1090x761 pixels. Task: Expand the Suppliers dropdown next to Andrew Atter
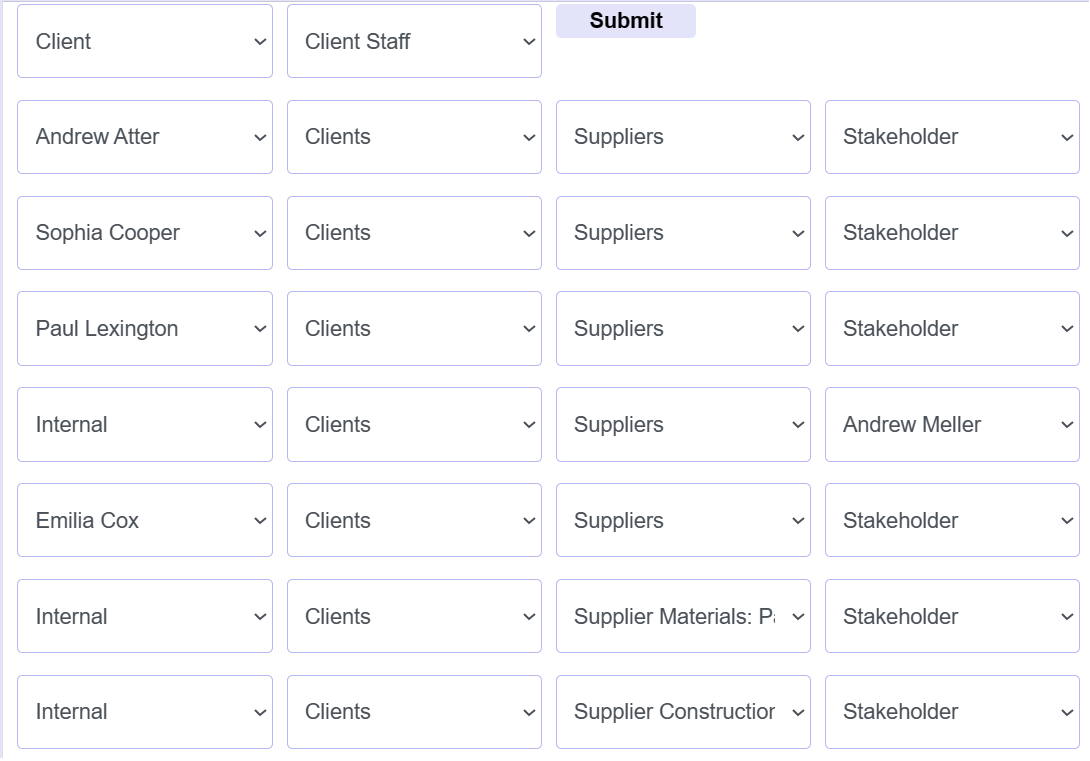tap(683, 137)
